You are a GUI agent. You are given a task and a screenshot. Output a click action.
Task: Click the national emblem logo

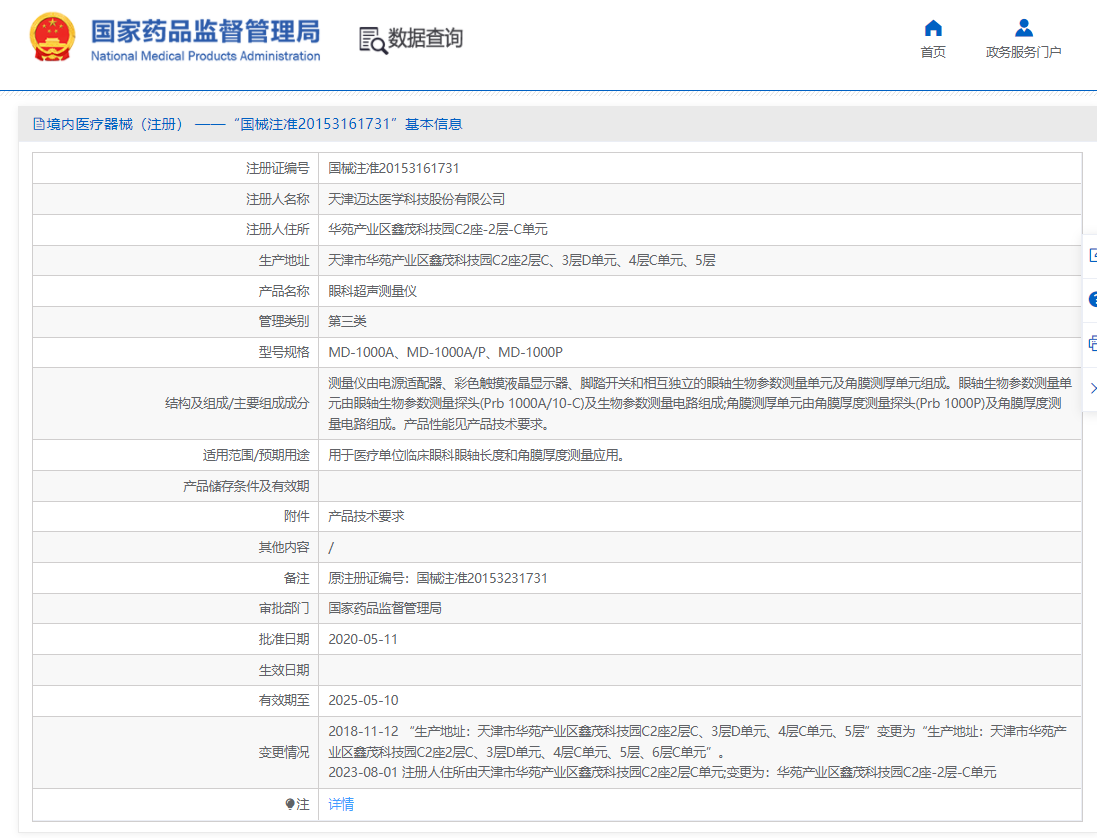pyautogui.click(x=52, y=37)
